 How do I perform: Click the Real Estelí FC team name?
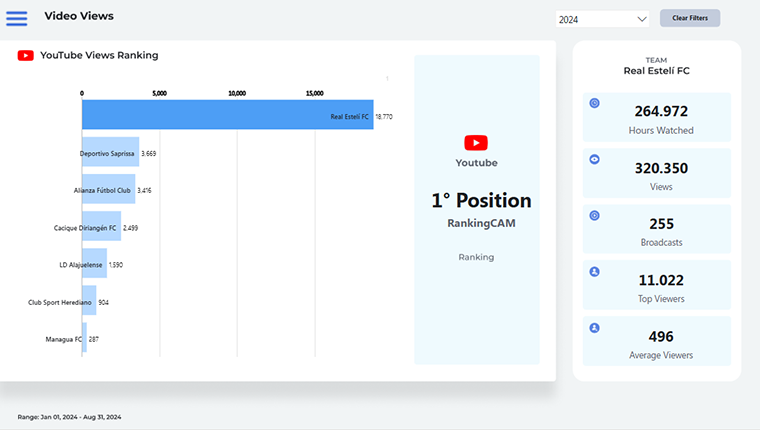pos(656,71)
